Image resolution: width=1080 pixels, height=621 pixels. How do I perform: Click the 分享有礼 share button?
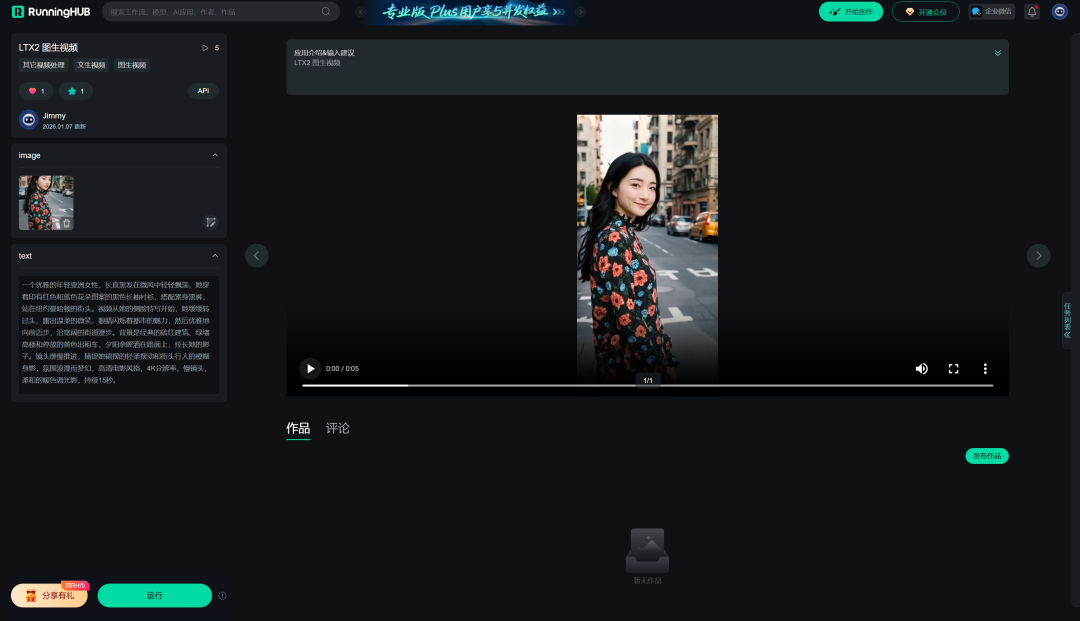[50, 596]
